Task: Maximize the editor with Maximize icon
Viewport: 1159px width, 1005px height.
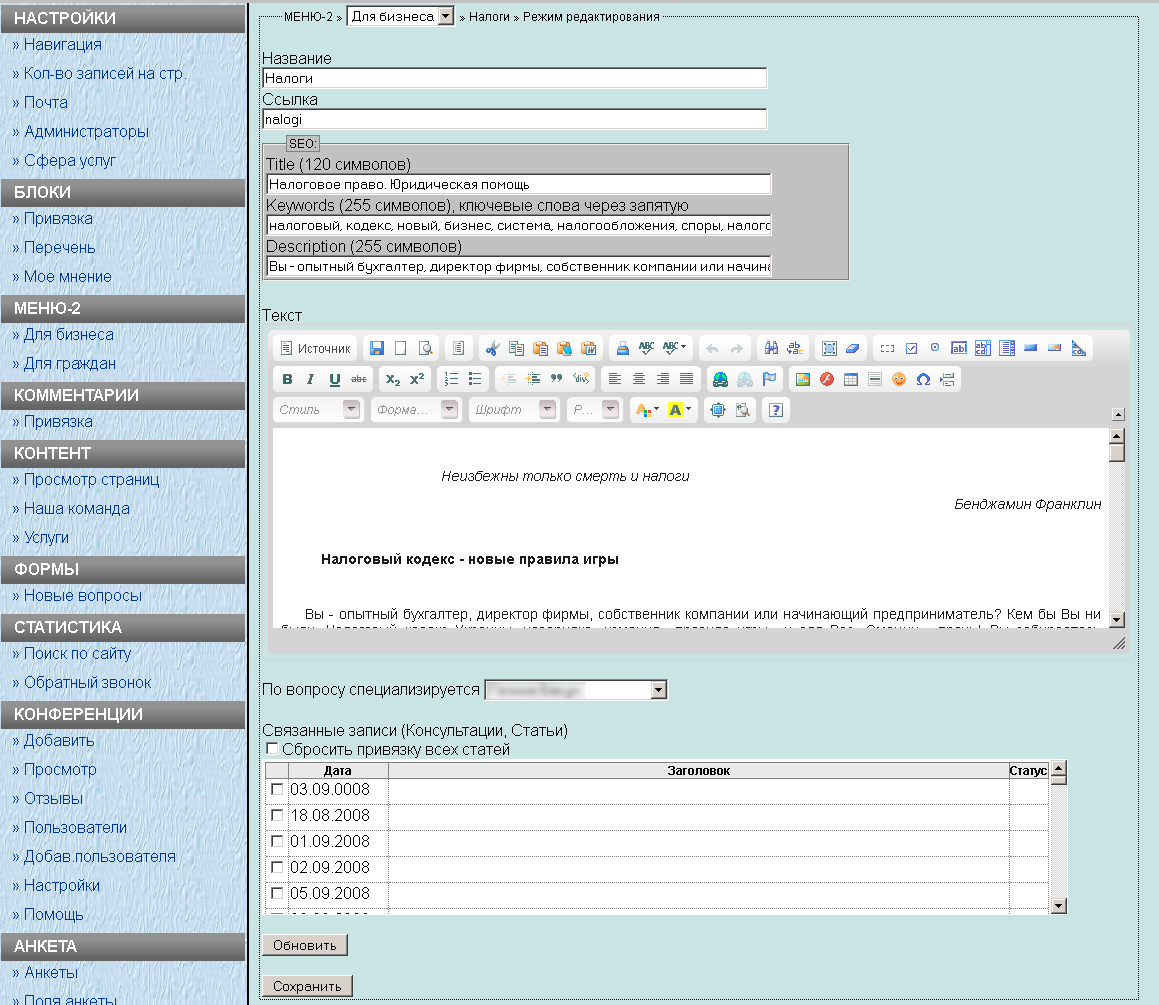Action: (x=718, y=410)
